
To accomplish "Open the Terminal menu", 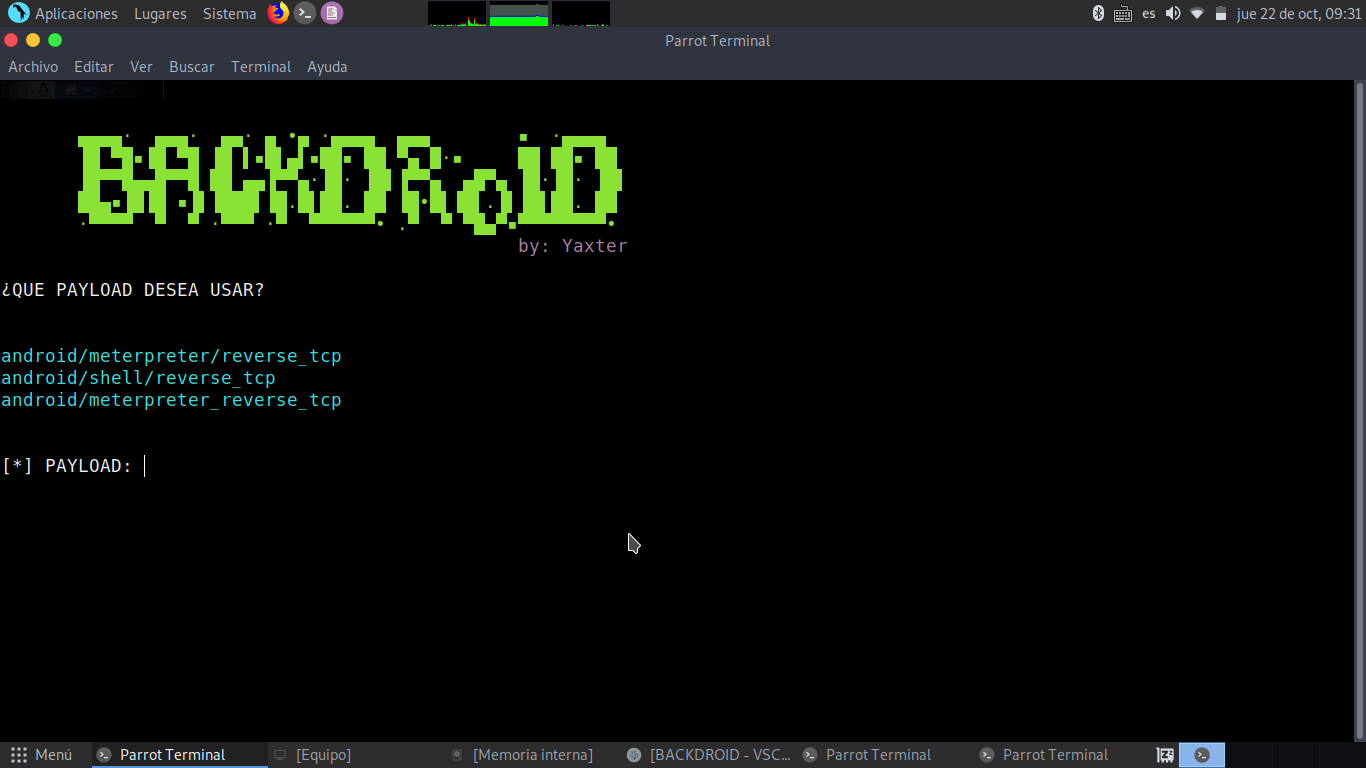I will point(261,67).
